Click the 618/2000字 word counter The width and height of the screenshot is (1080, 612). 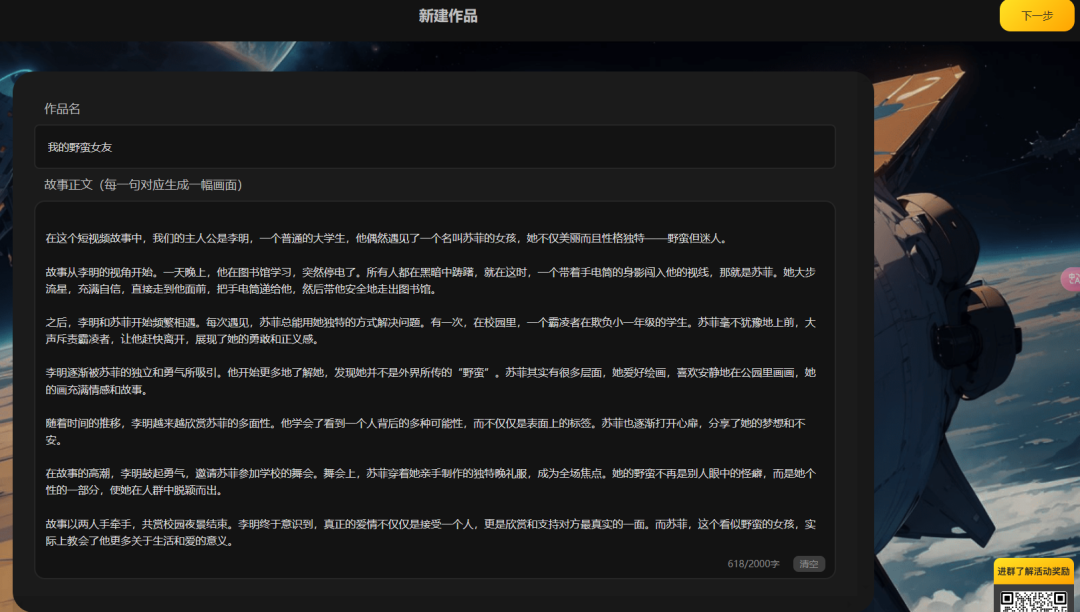coord(753,564)
